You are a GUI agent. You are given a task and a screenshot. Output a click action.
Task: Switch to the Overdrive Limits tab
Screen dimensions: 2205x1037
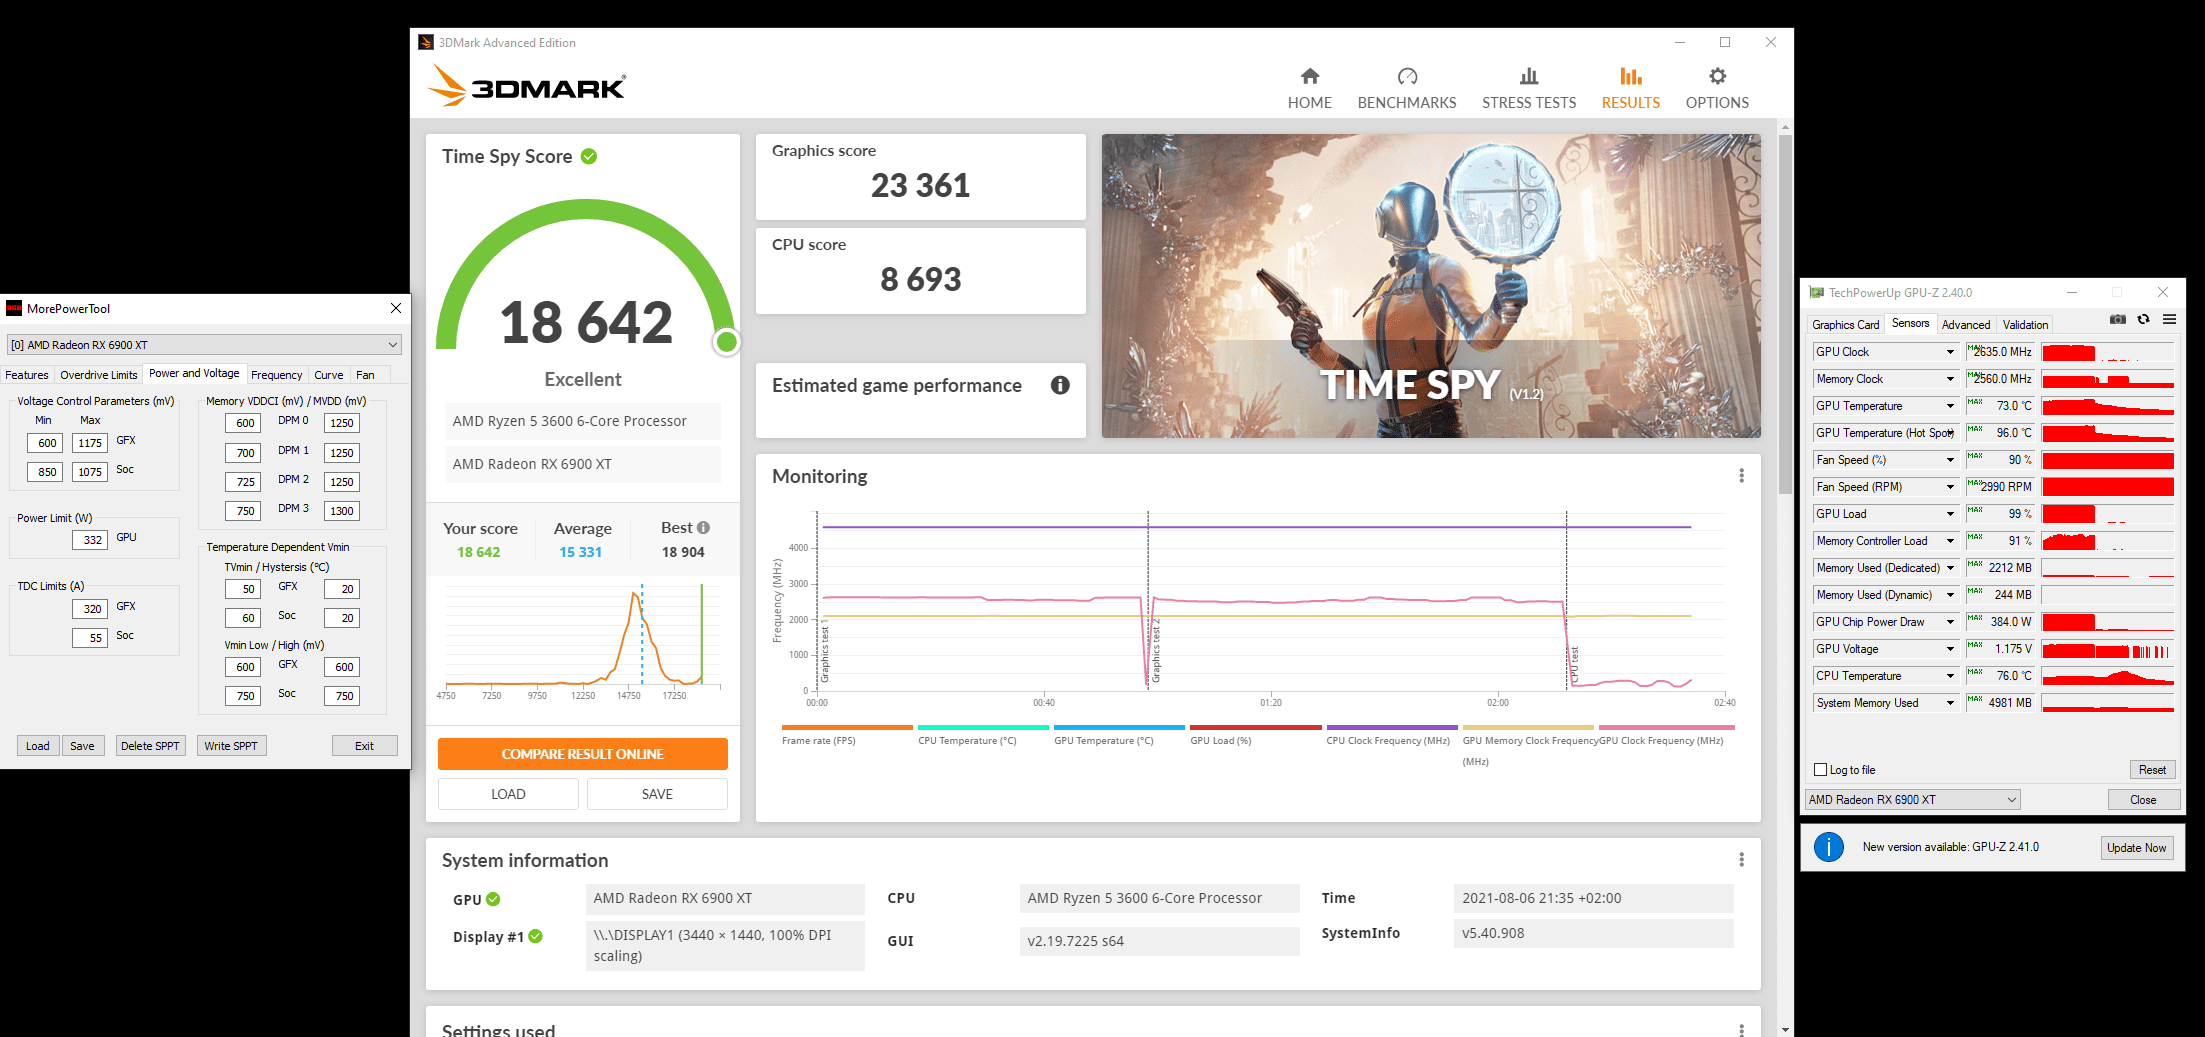(98, 375)
